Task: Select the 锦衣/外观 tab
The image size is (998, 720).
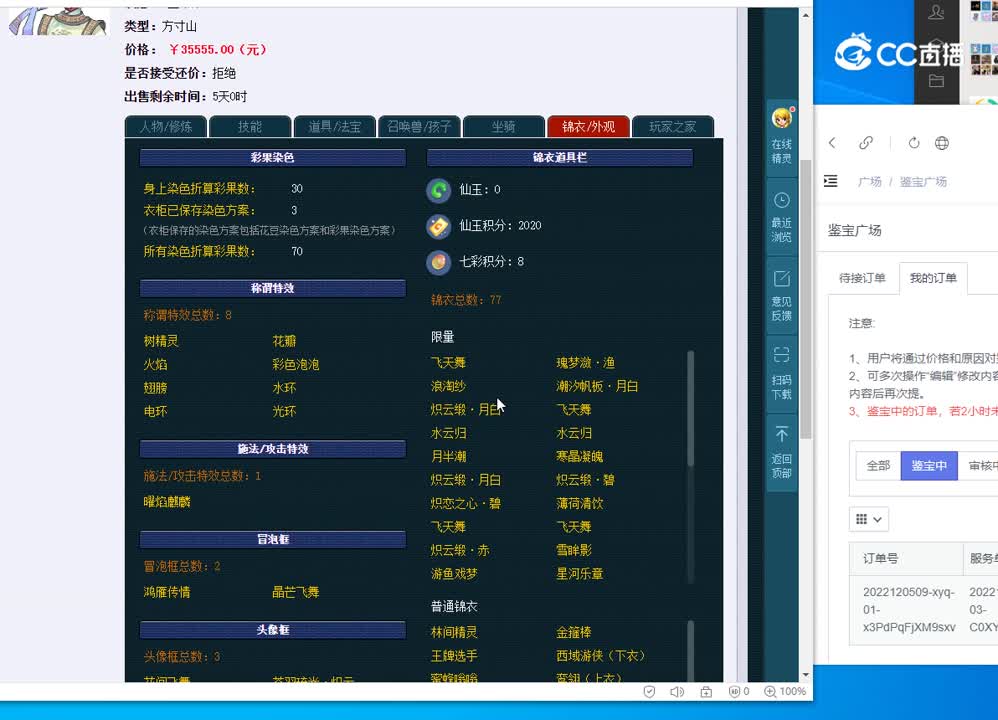Action: (x=589, y=127)
